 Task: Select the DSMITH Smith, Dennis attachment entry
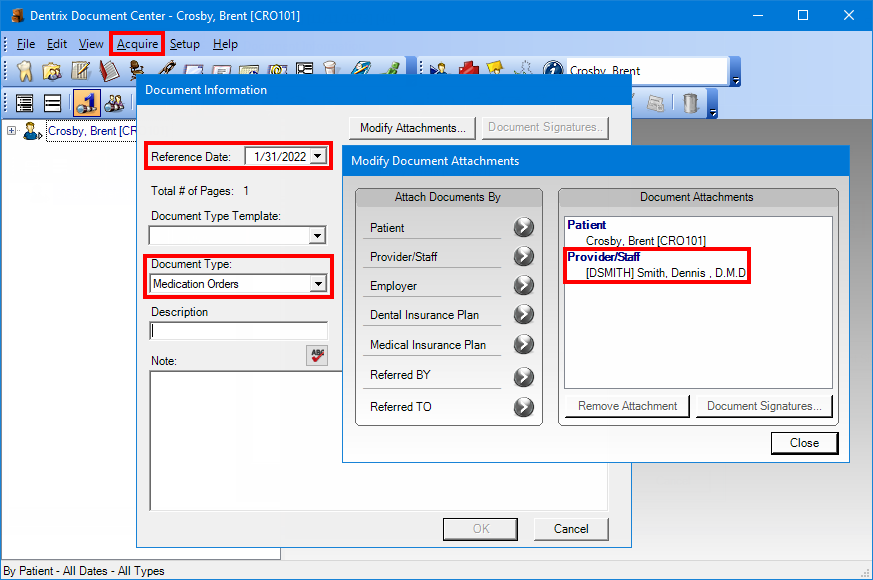666,273
